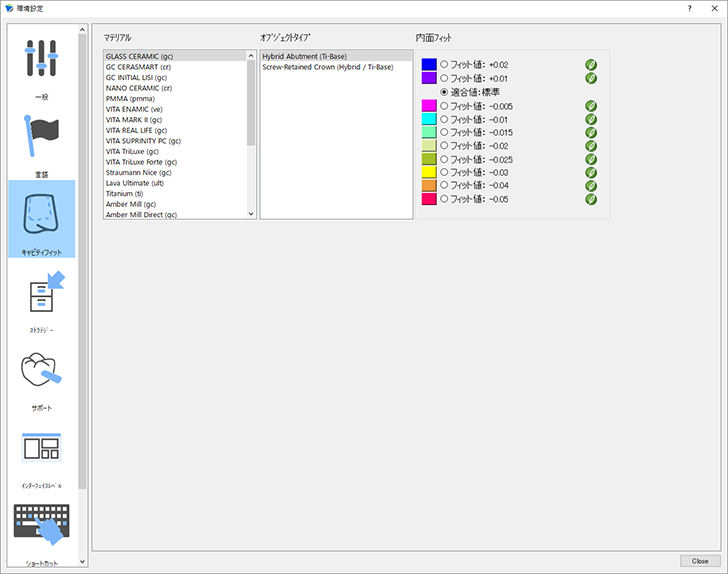This screenshot has width=728, height=574.
Task: Click the orange swatch for -0.04
Action: tap(429, 185)
